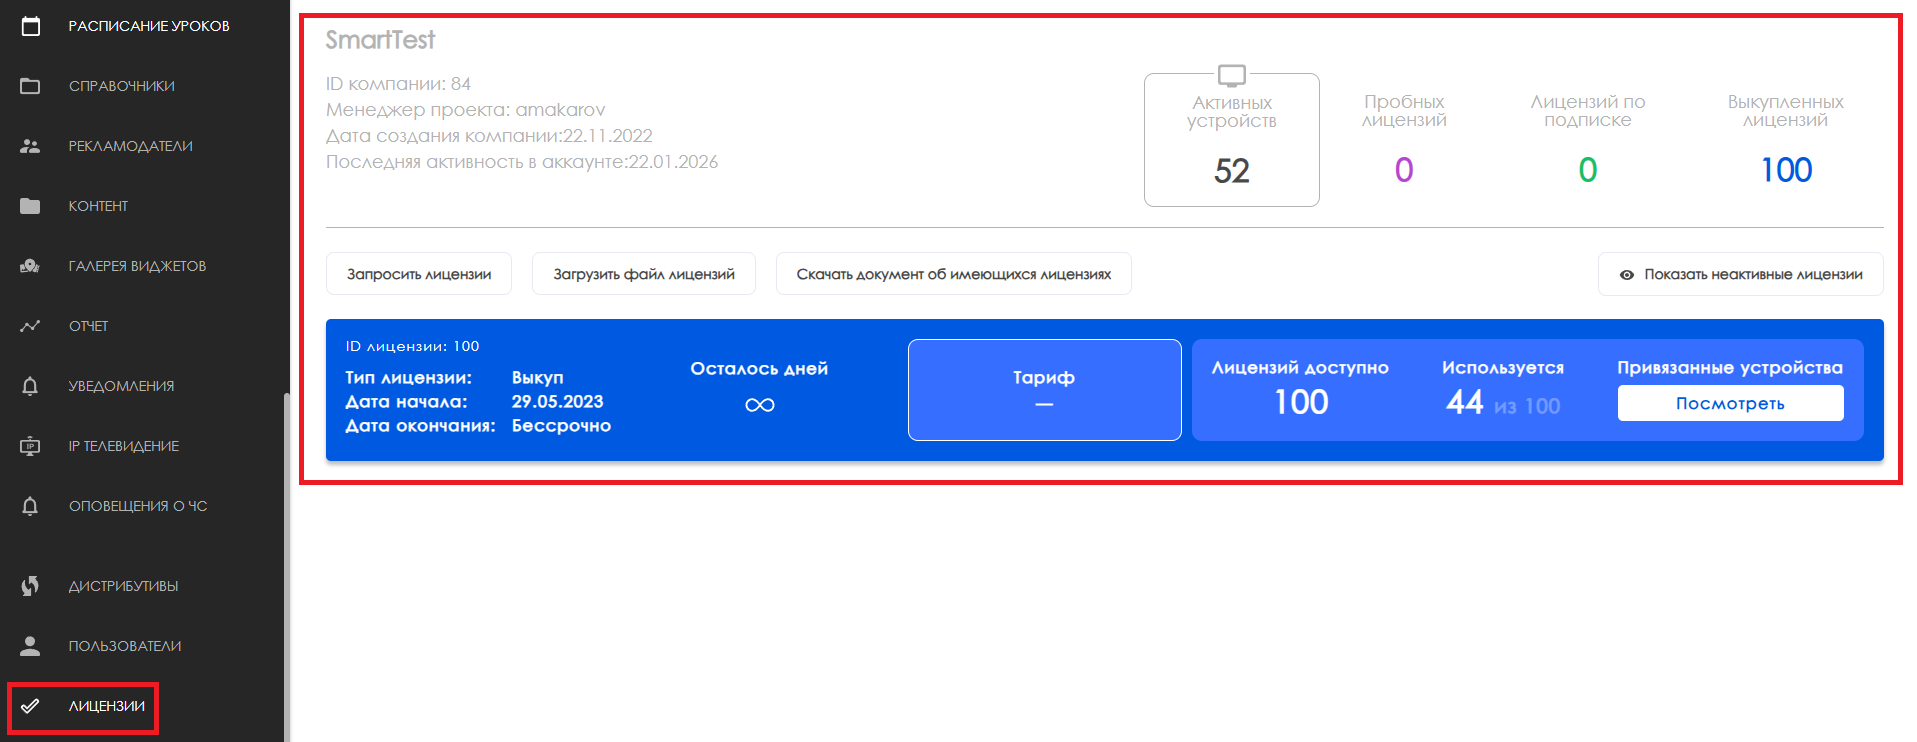The width and height of the screenshot is (1917, 742).
Task: Click the ID компании: 84 text
Action: tap(398, 84)
